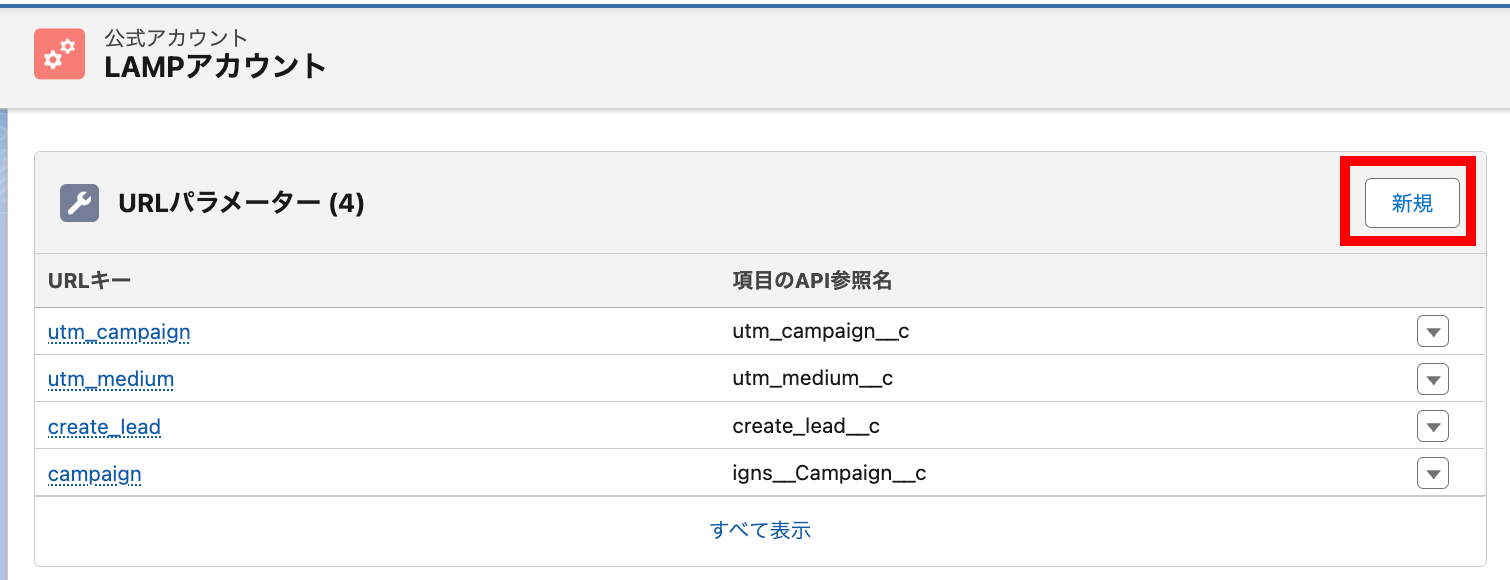Click the 項目のAPI参照名 column header
Viewport: 1510px width, 580px height.
(x=812, y=281)
